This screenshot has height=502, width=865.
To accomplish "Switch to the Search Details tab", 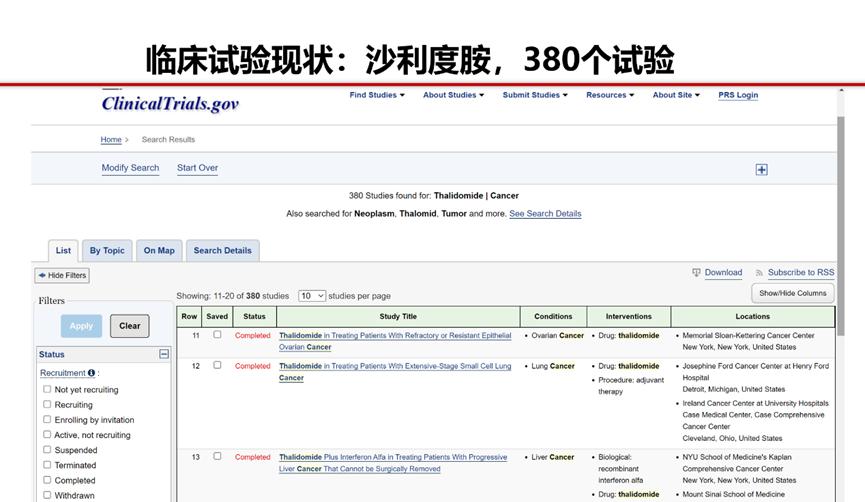I will click(x=222, y=250).
